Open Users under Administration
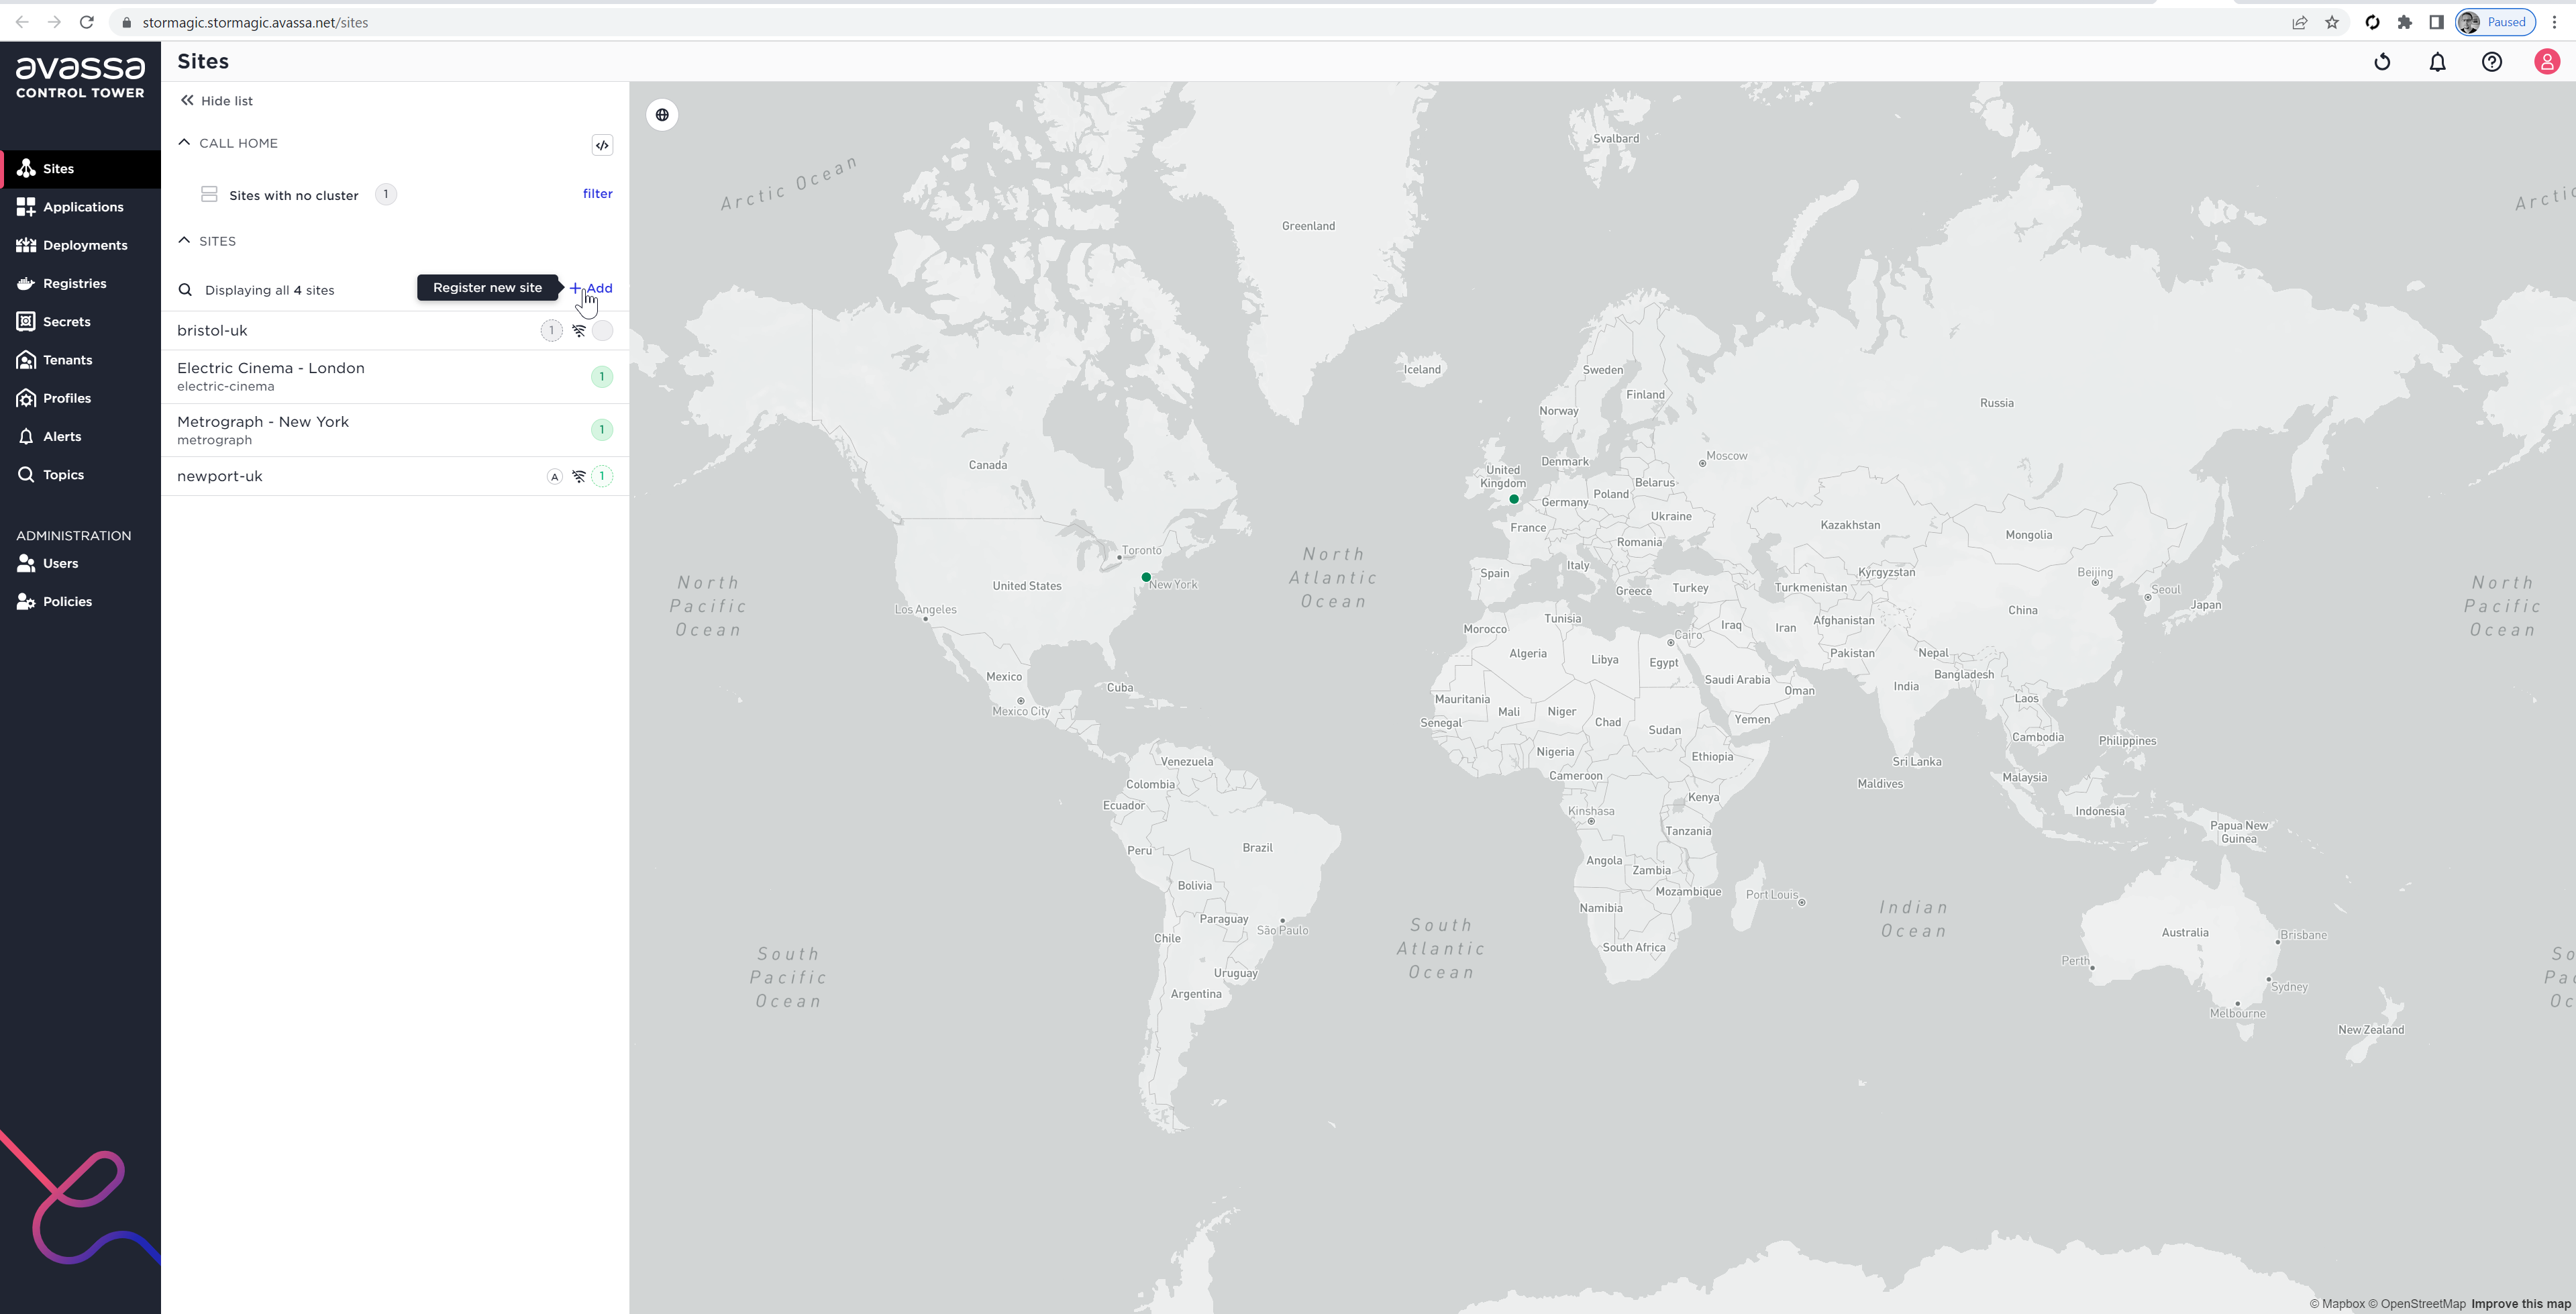The height and width of the screenshot is (1314, 2576). click(80, 564)
